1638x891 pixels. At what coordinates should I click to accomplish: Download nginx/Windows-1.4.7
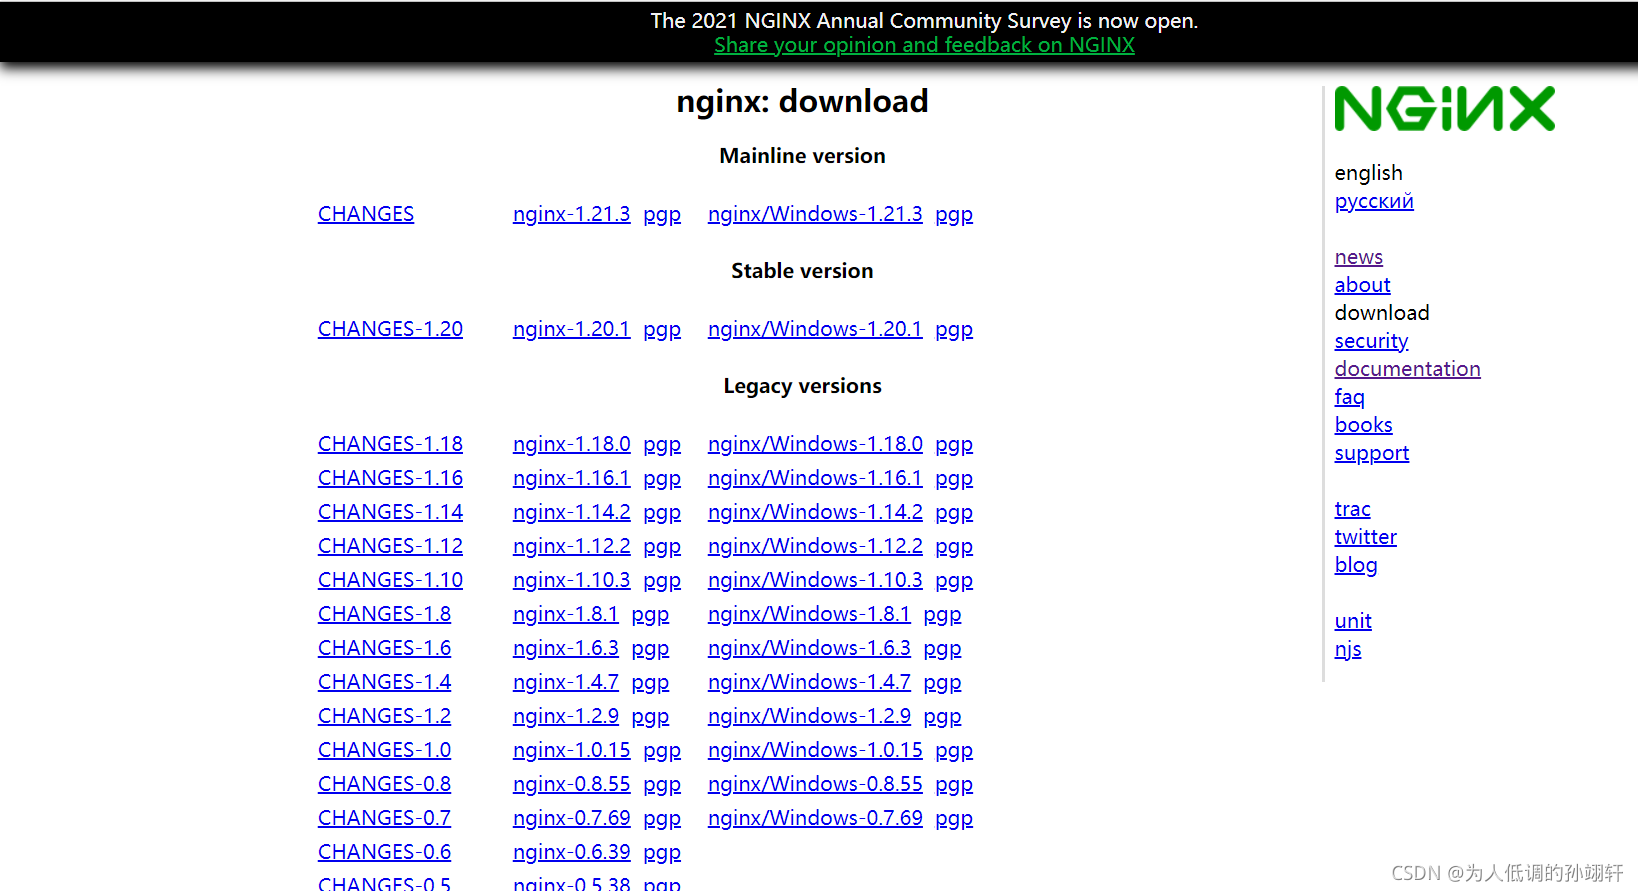(x=809, y=682)
